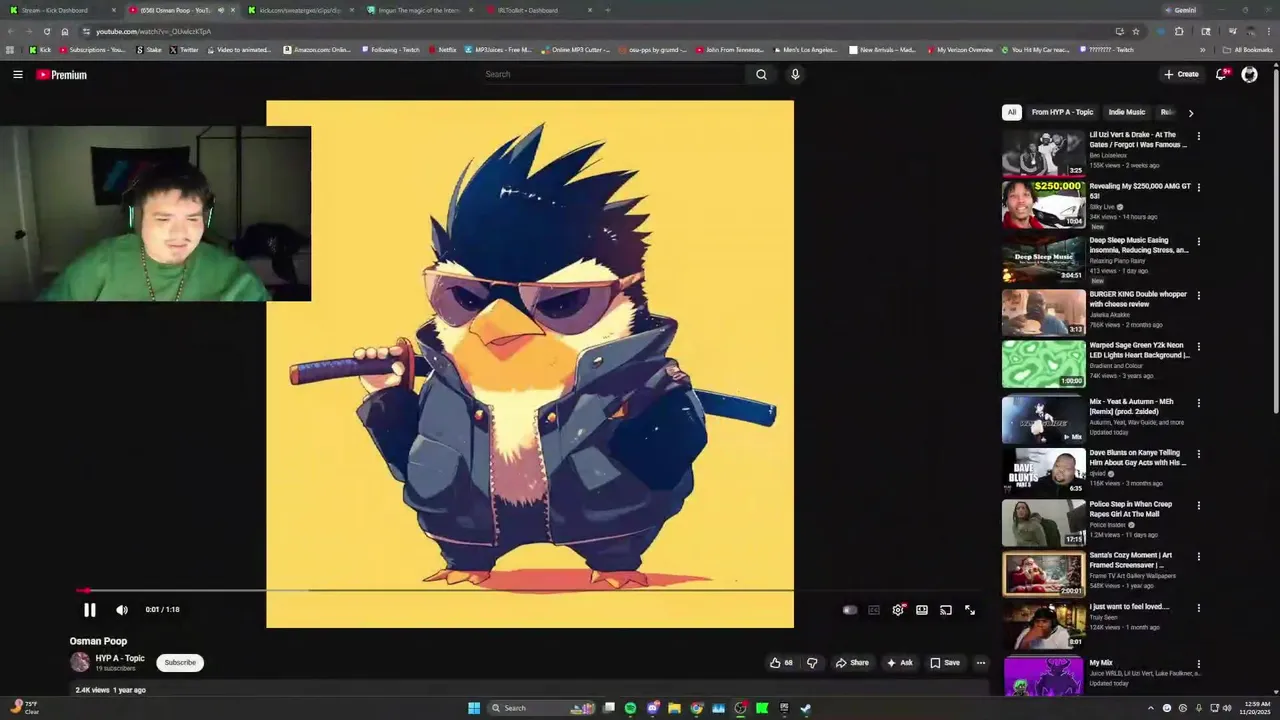Enter fullscreen mode
The height and width of the screenshot is (720, 1280).
(x=970, y=610)
